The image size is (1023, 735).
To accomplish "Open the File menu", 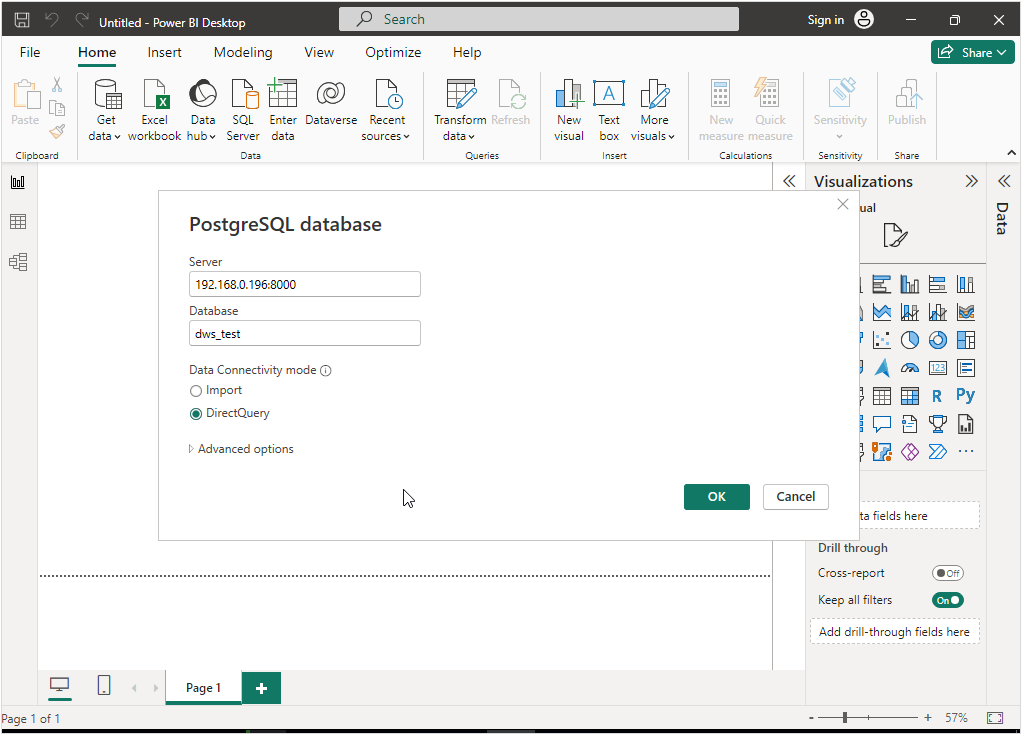I will click(x=30, y=52).
